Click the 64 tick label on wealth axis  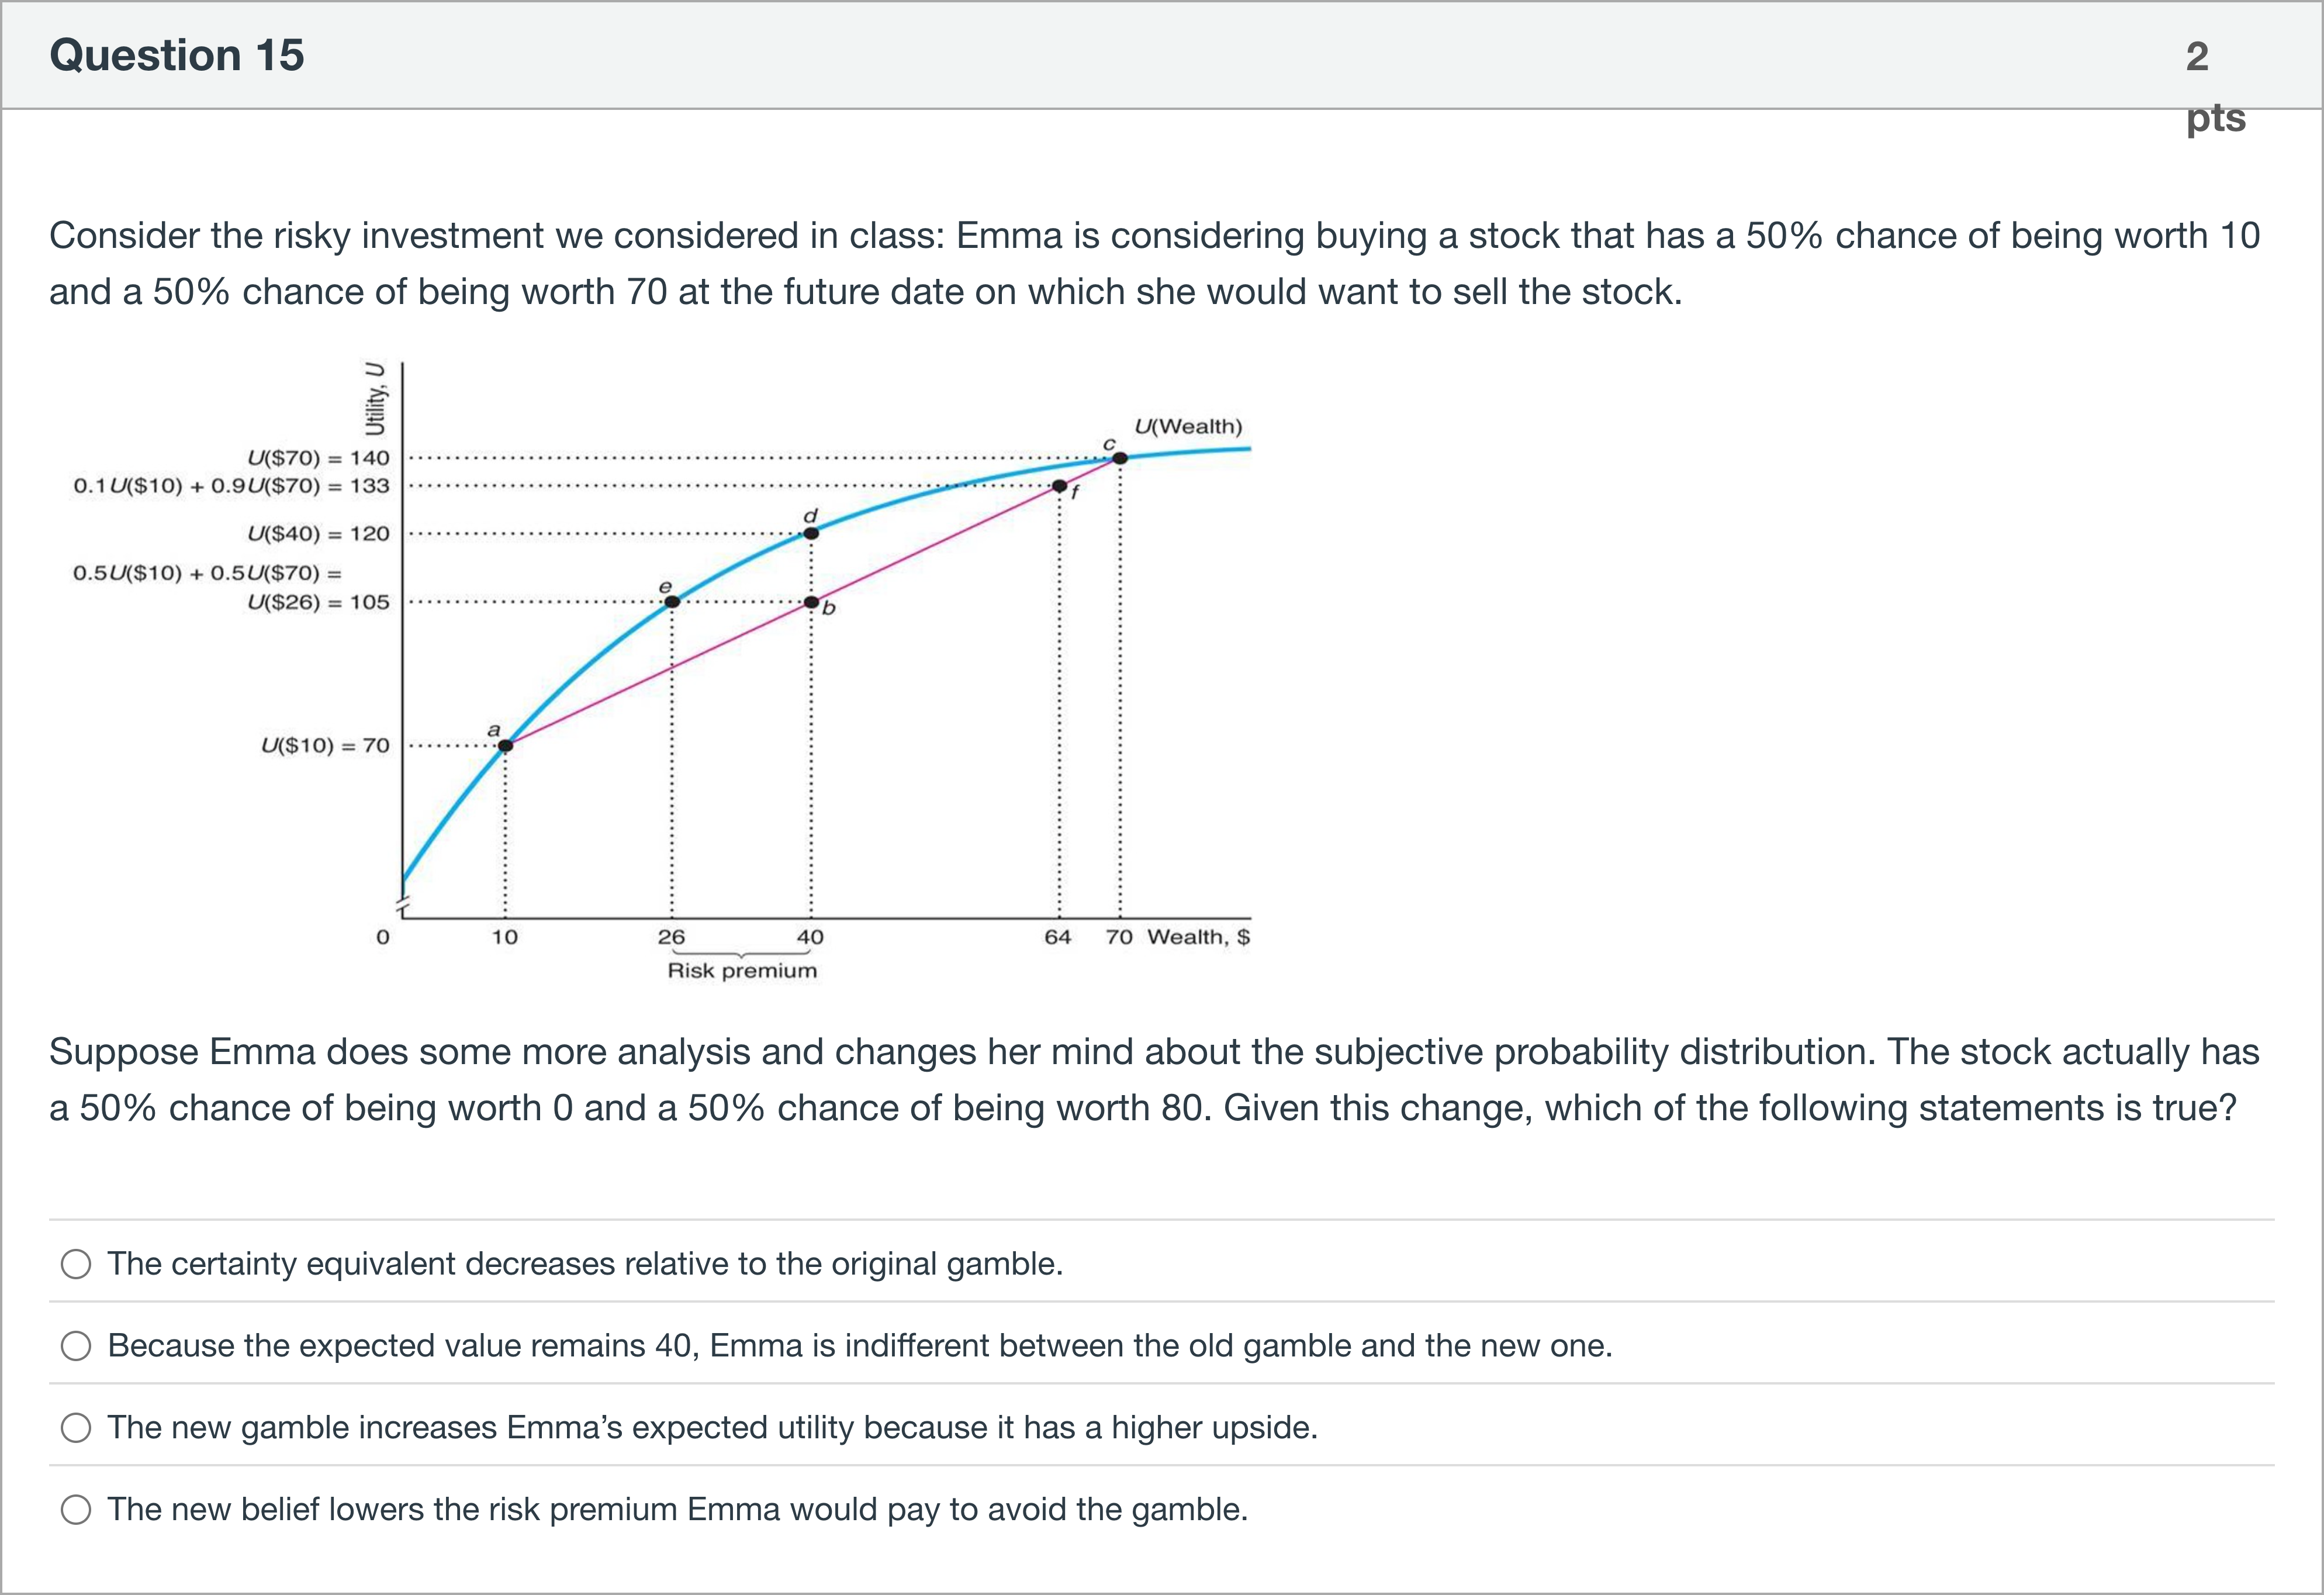(x=1057, y=937)
